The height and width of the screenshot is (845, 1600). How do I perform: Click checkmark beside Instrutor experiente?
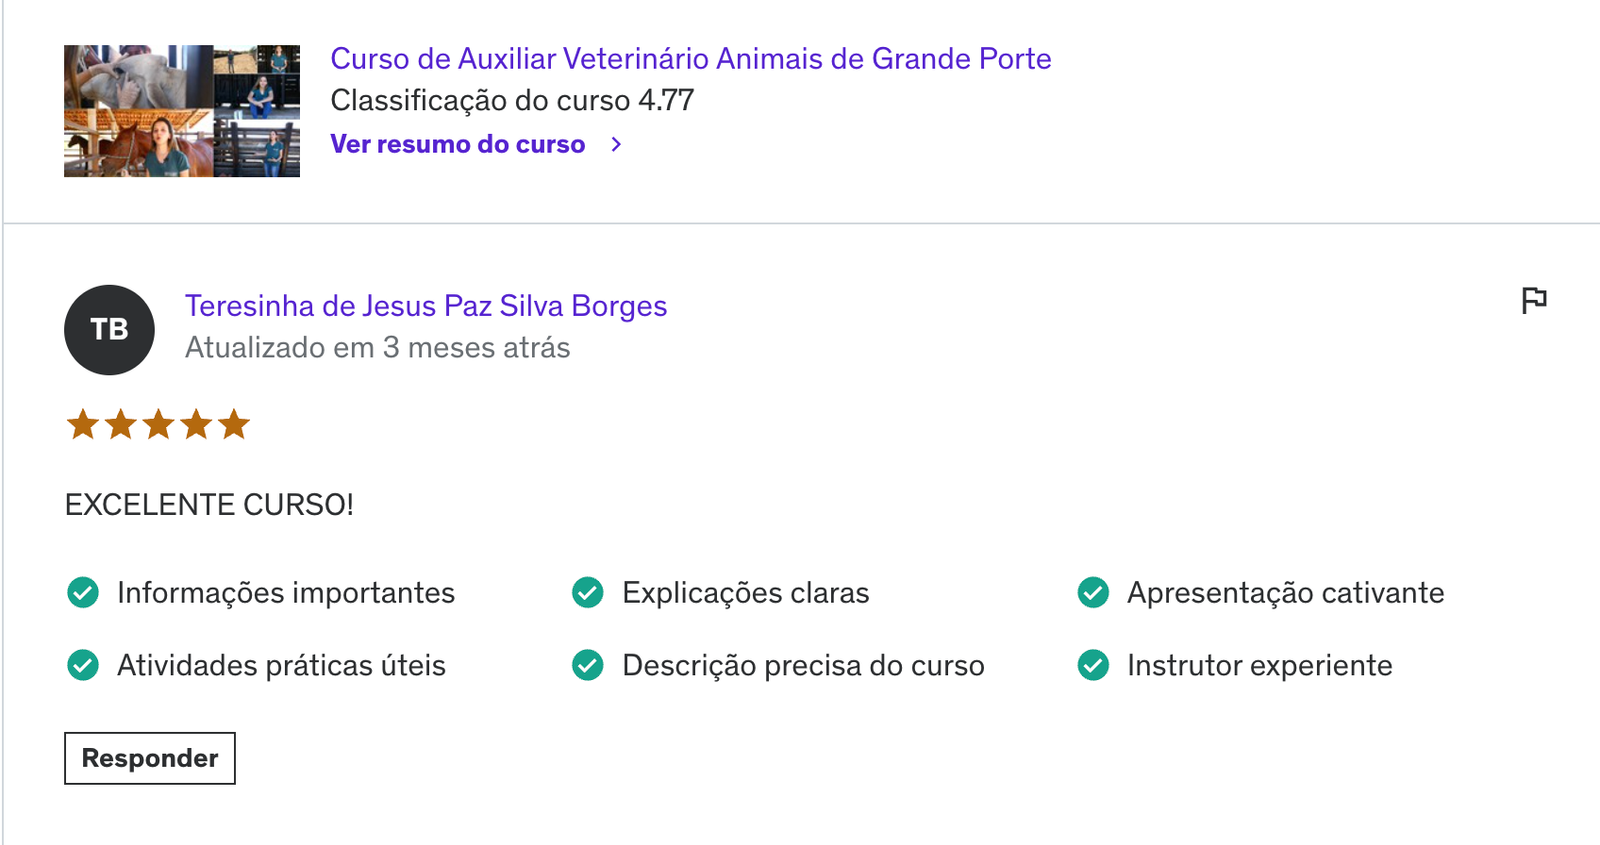pos(1093,665)
